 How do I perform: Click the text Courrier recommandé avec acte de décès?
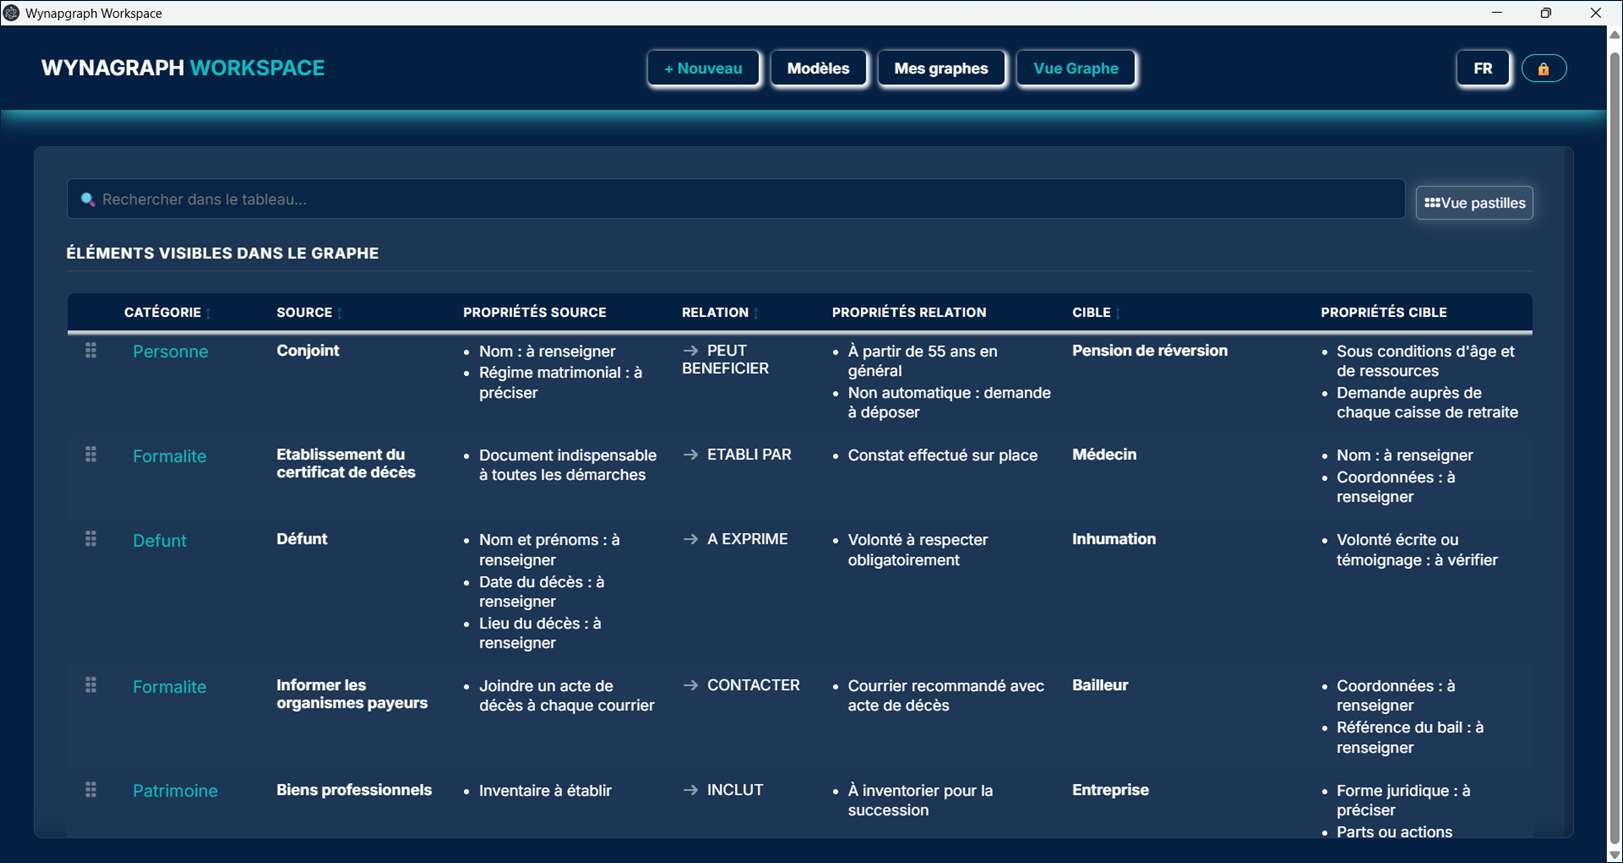[946, 696]
